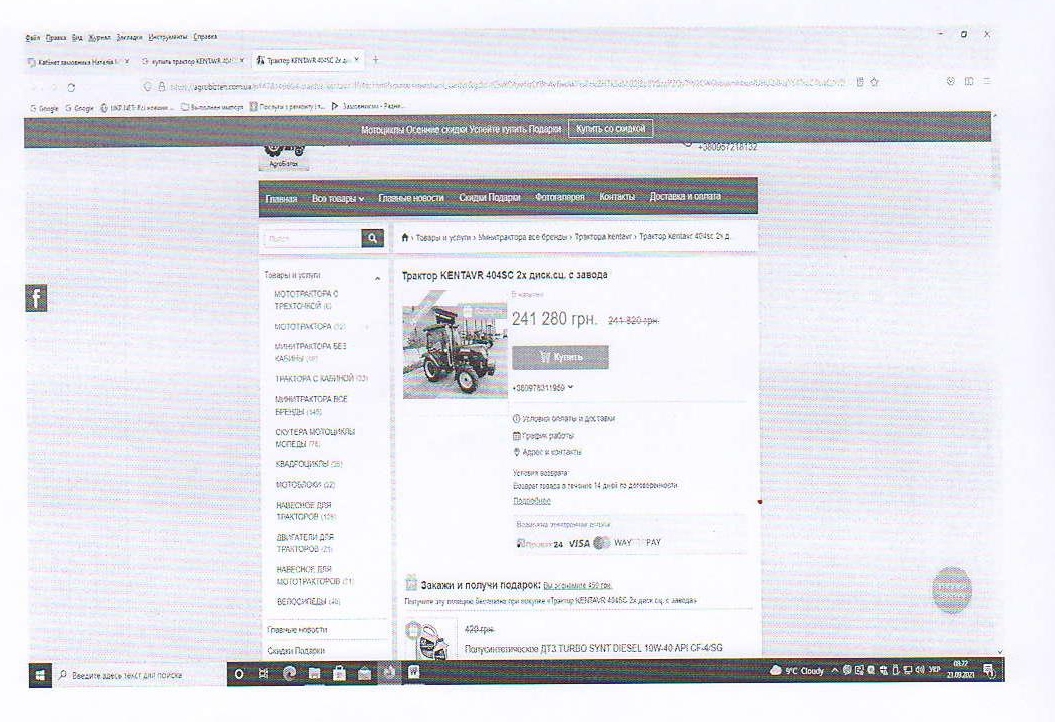Open the Инструменты menu
The image size is (1055, 722).
point(168,37)
